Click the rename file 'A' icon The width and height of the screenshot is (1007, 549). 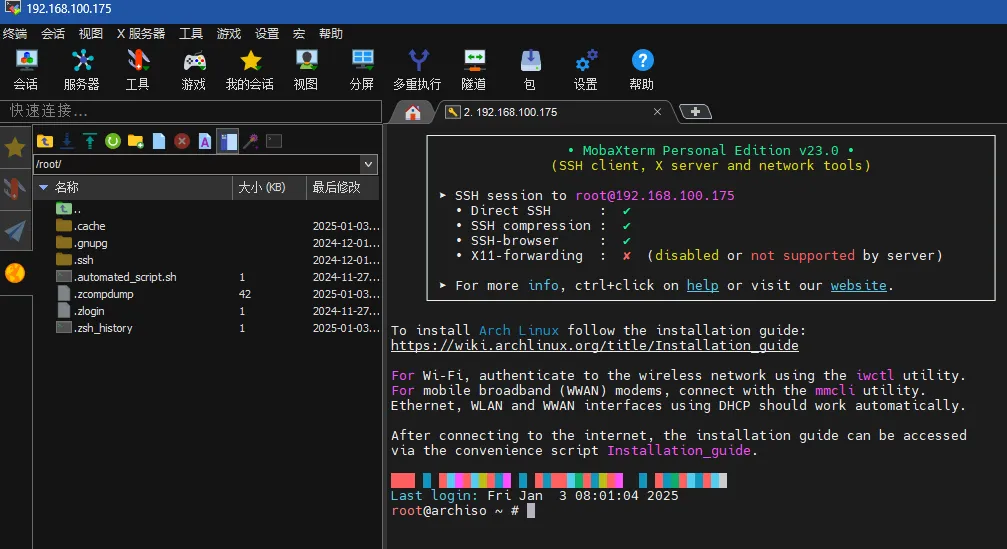pos(205,141)
